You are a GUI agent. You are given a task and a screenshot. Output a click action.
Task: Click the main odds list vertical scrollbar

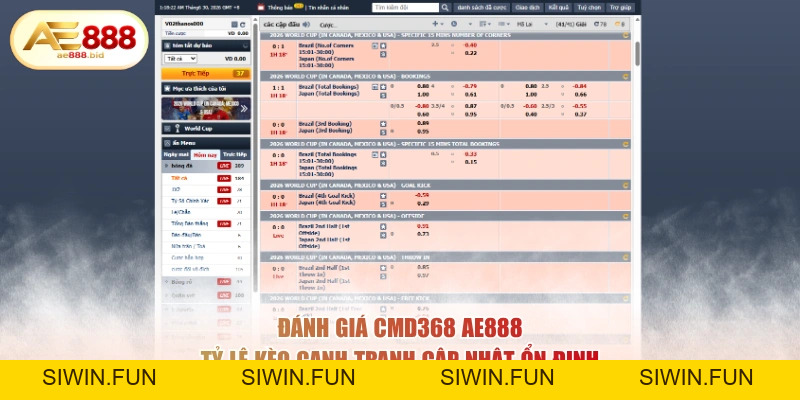click(x=637, y=54)
